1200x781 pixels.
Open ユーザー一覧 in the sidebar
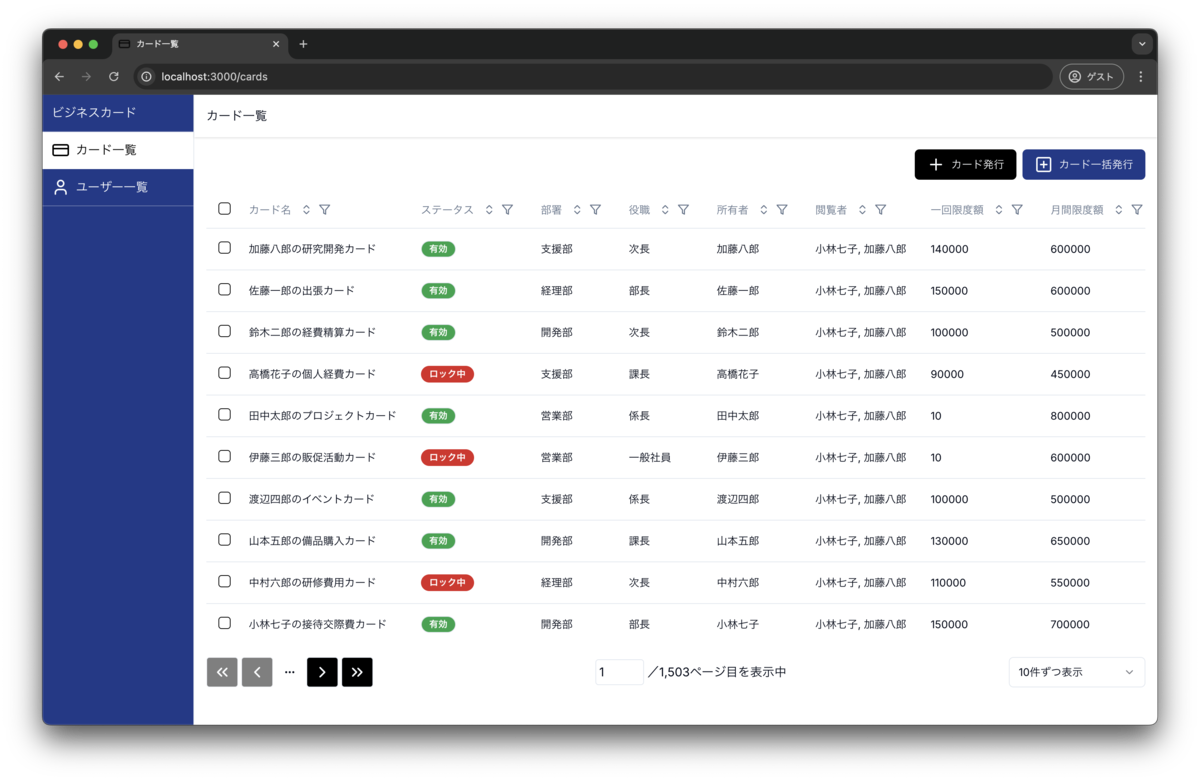point(118,187)
